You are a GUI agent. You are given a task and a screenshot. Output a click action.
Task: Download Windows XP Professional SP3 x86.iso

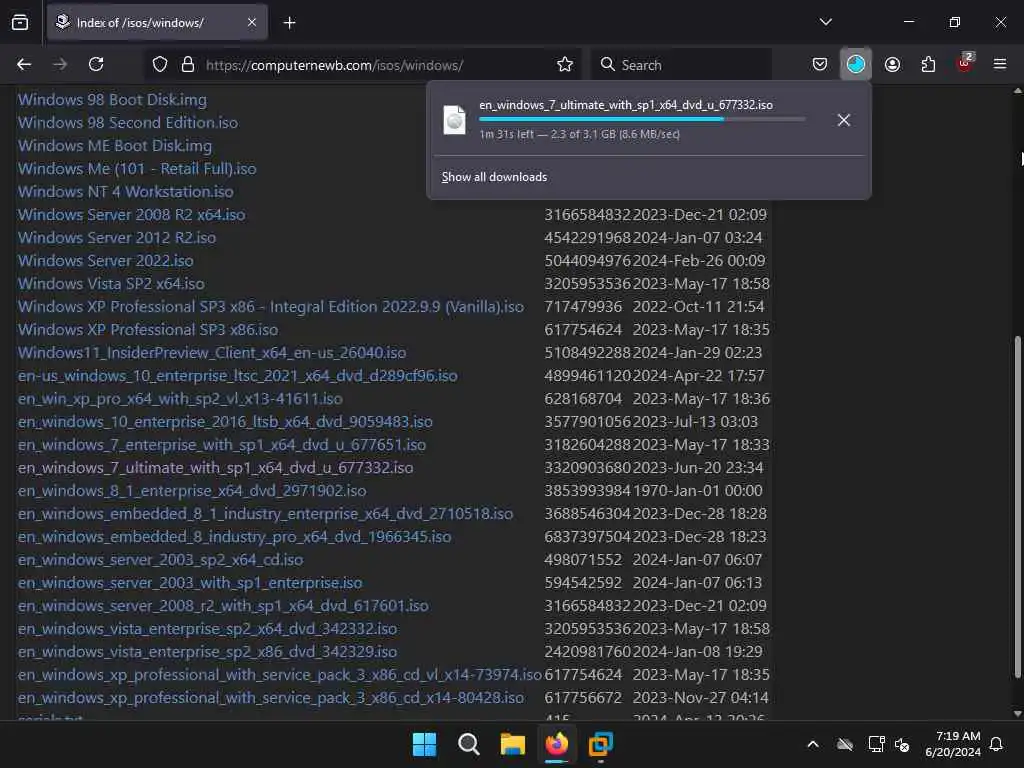148,330
